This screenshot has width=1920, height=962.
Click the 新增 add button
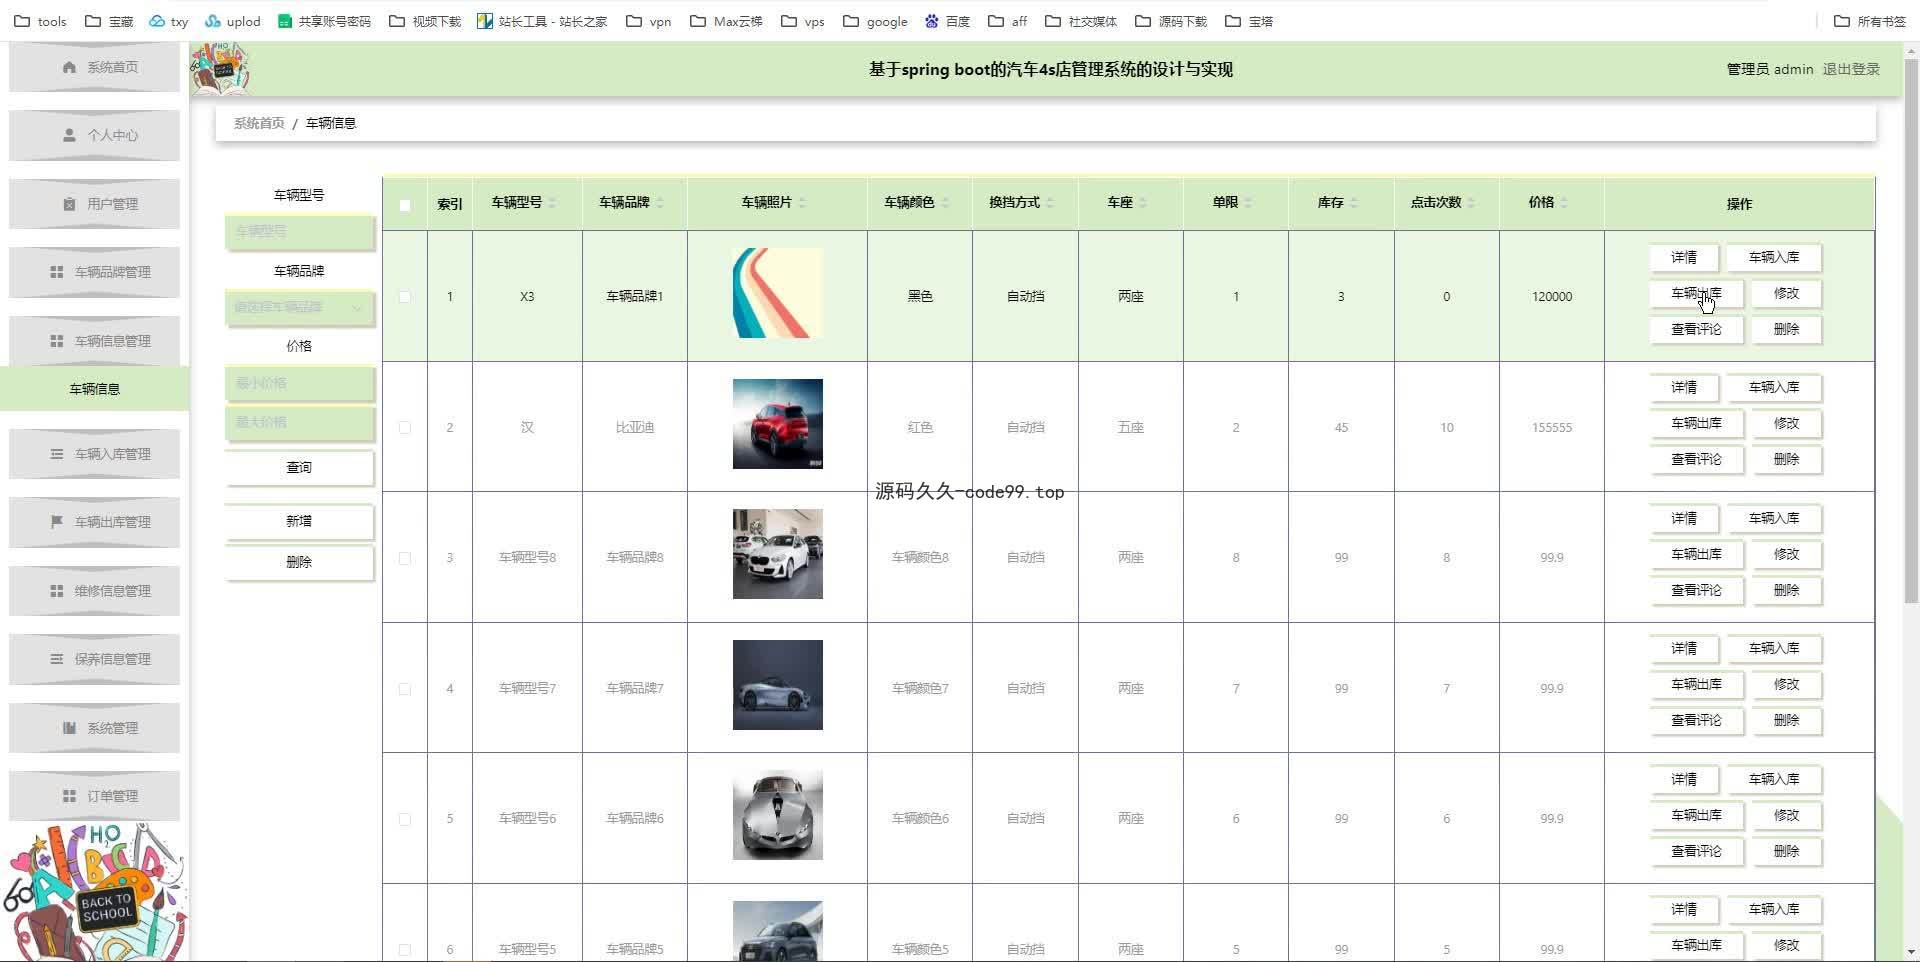coord(299,521)
